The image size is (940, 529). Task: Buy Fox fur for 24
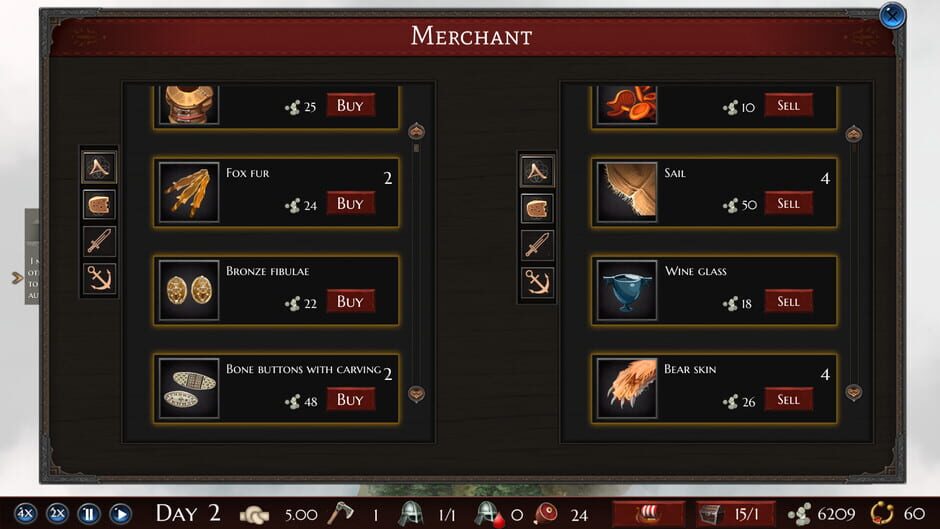coord(351,203)
